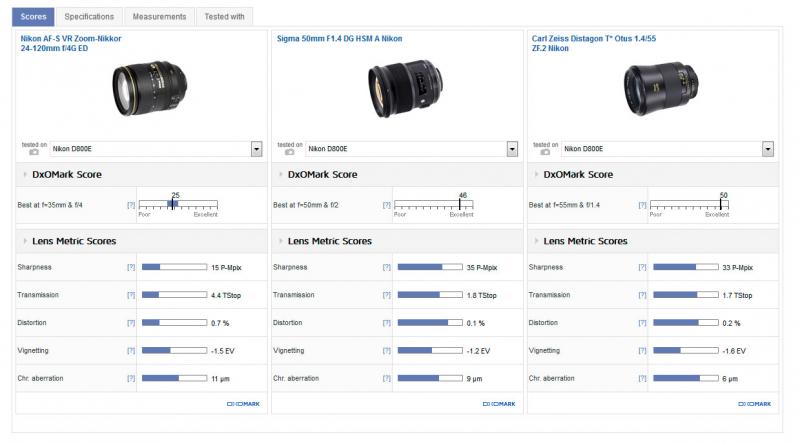Viewport: 800px width, 444px height.
Task: Click the camera icon under the Nikon lens 'tested on'
Action: click(x=34, y=152)
